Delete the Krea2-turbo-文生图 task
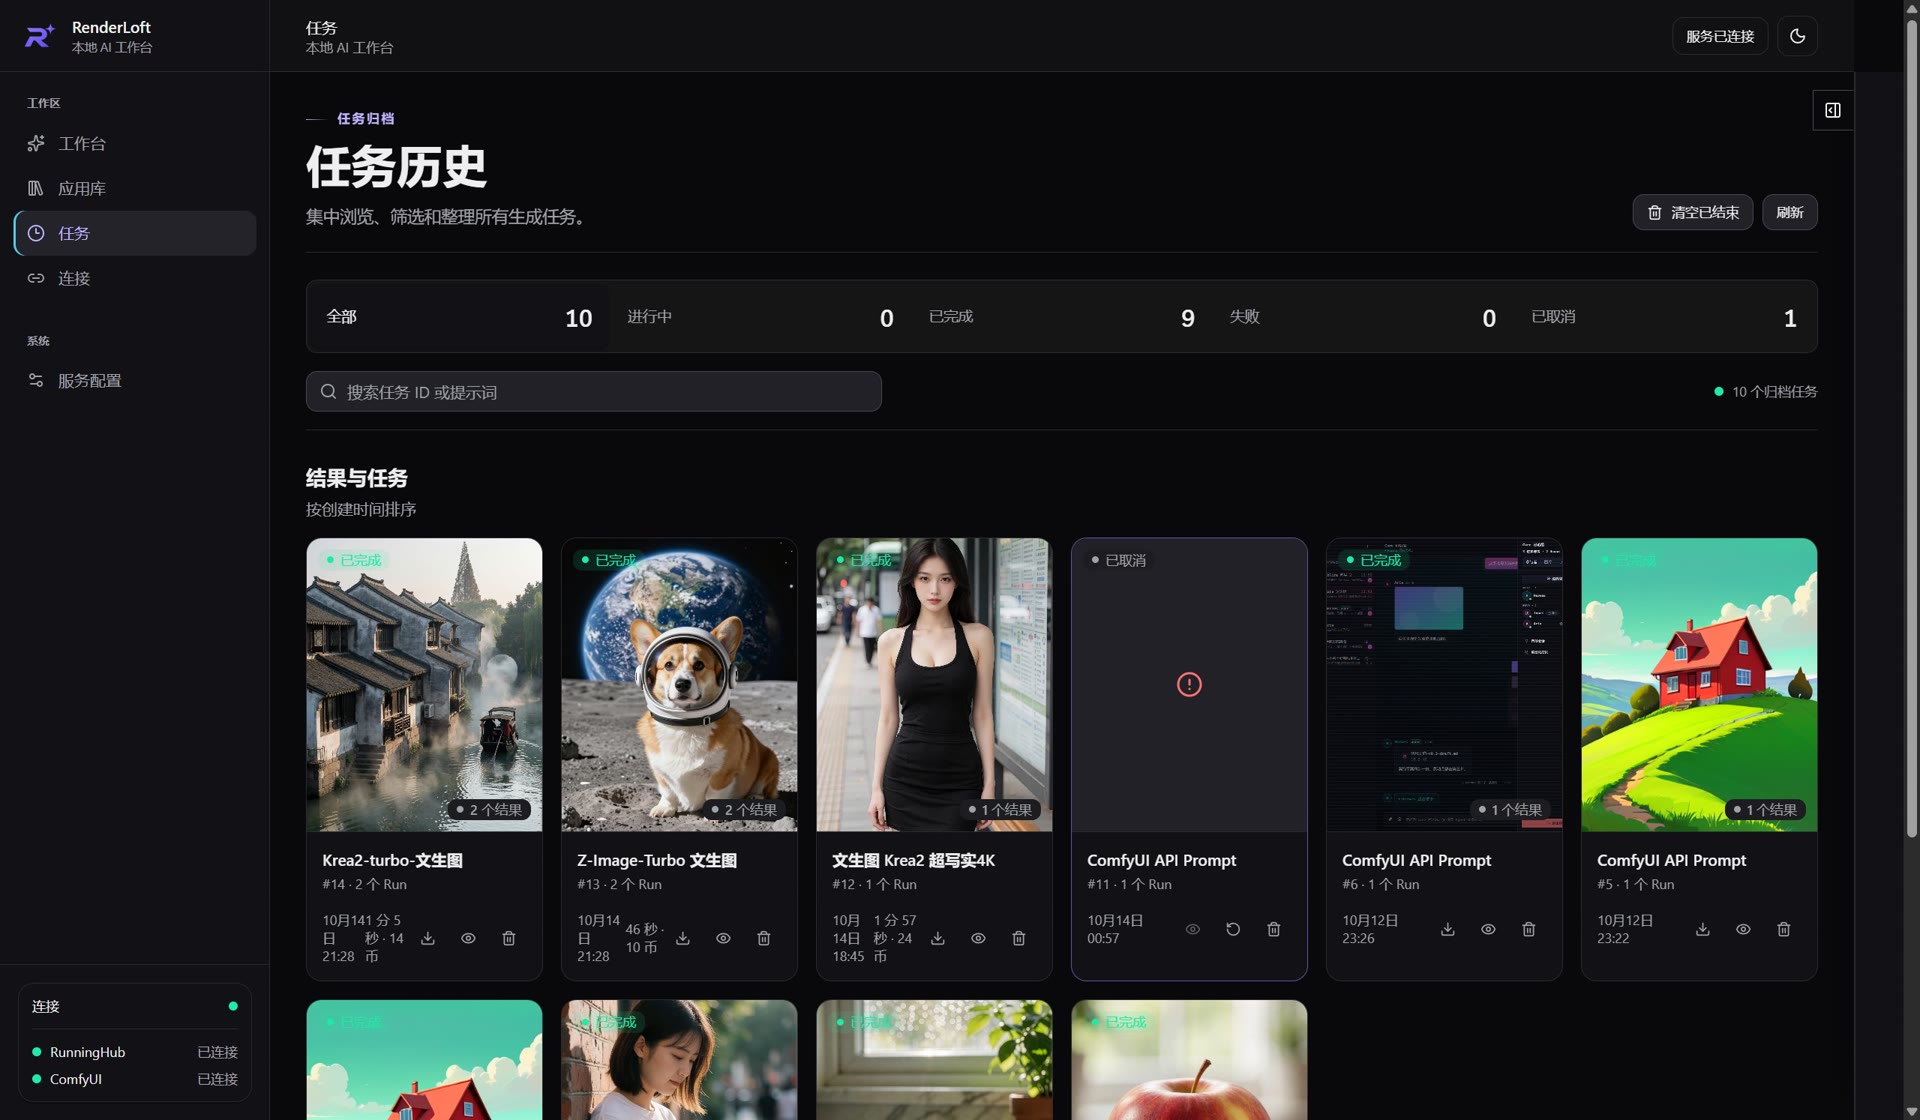The width and height of the screenshot is (1920, 1120). [x=508, y=939]
